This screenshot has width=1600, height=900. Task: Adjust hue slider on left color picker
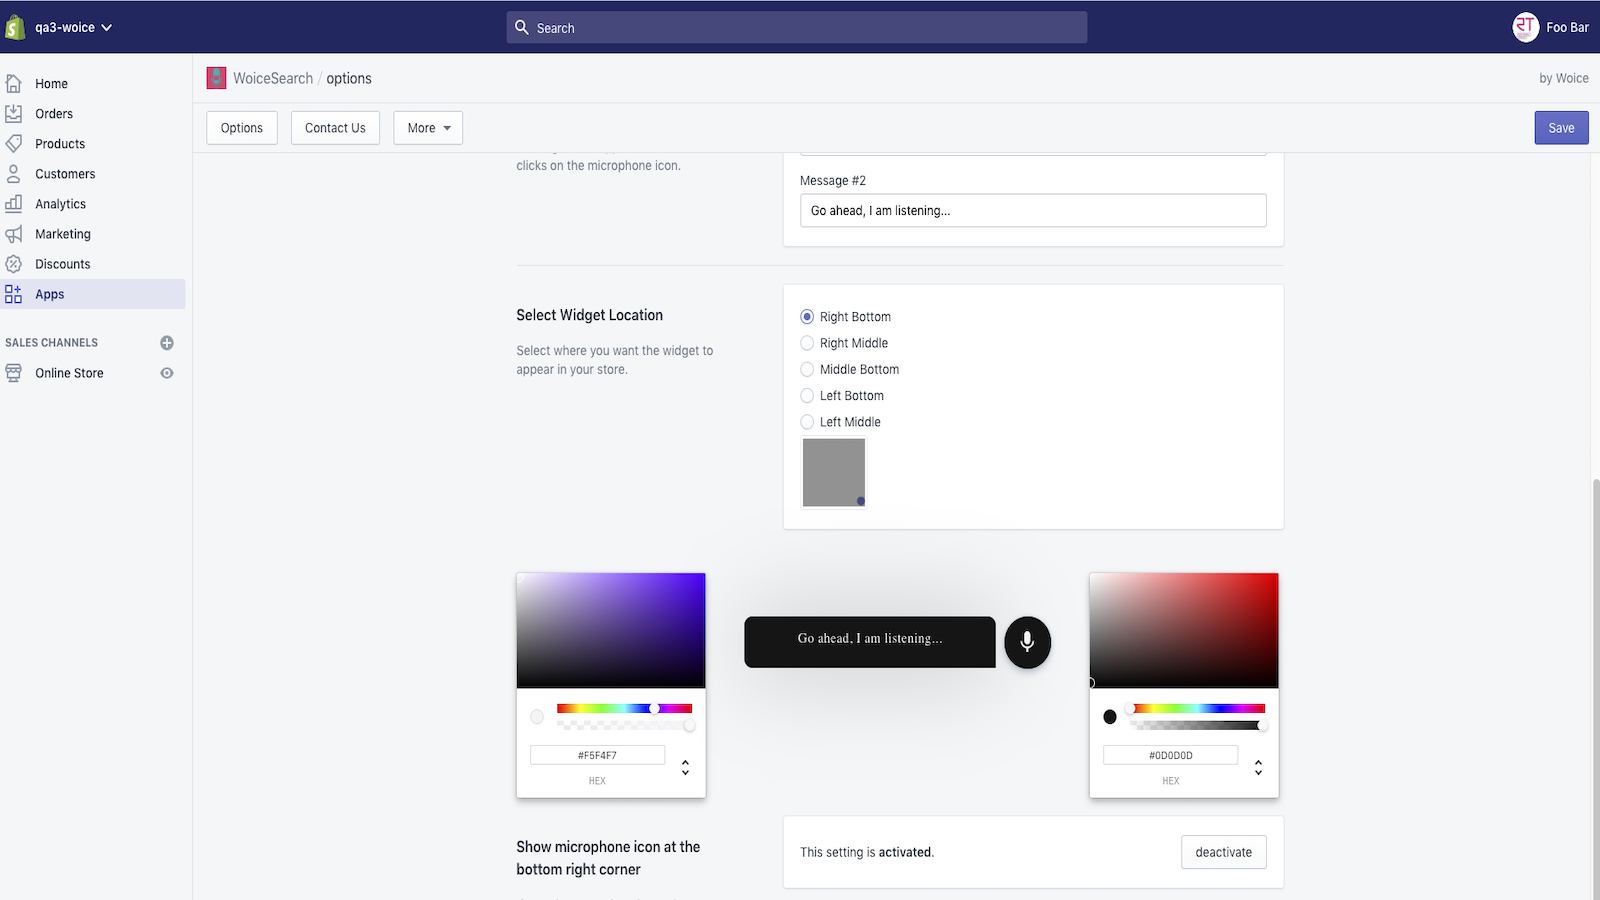pyautogui.click(x=624, y=708)
